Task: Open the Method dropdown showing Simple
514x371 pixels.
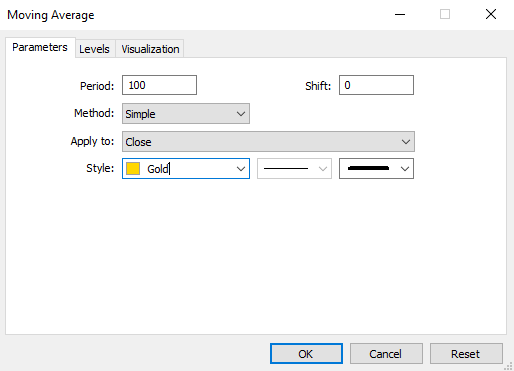Action: (186, 114)
